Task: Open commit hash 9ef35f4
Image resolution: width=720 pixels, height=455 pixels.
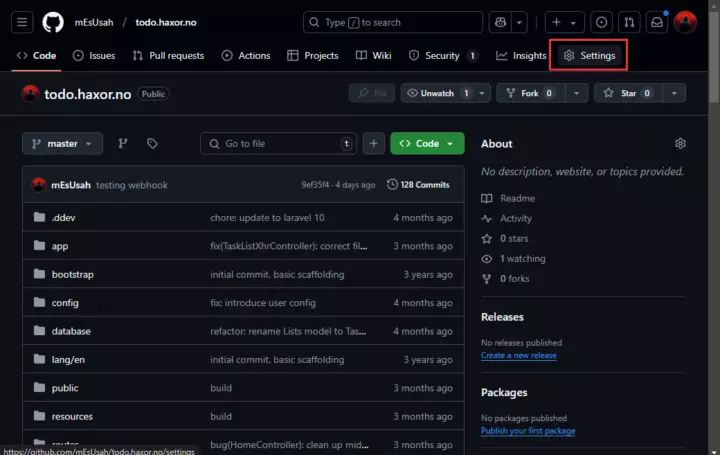Action: pos(315,185)
